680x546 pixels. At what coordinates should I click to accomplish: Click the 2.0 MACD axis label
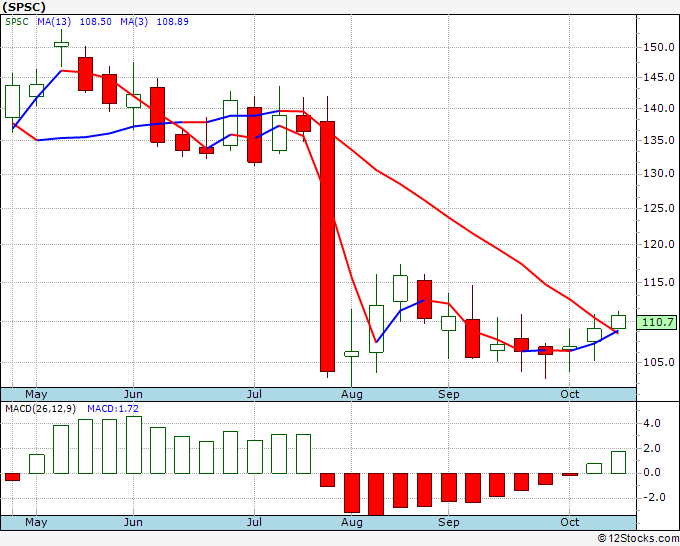(x=652, y=448)
